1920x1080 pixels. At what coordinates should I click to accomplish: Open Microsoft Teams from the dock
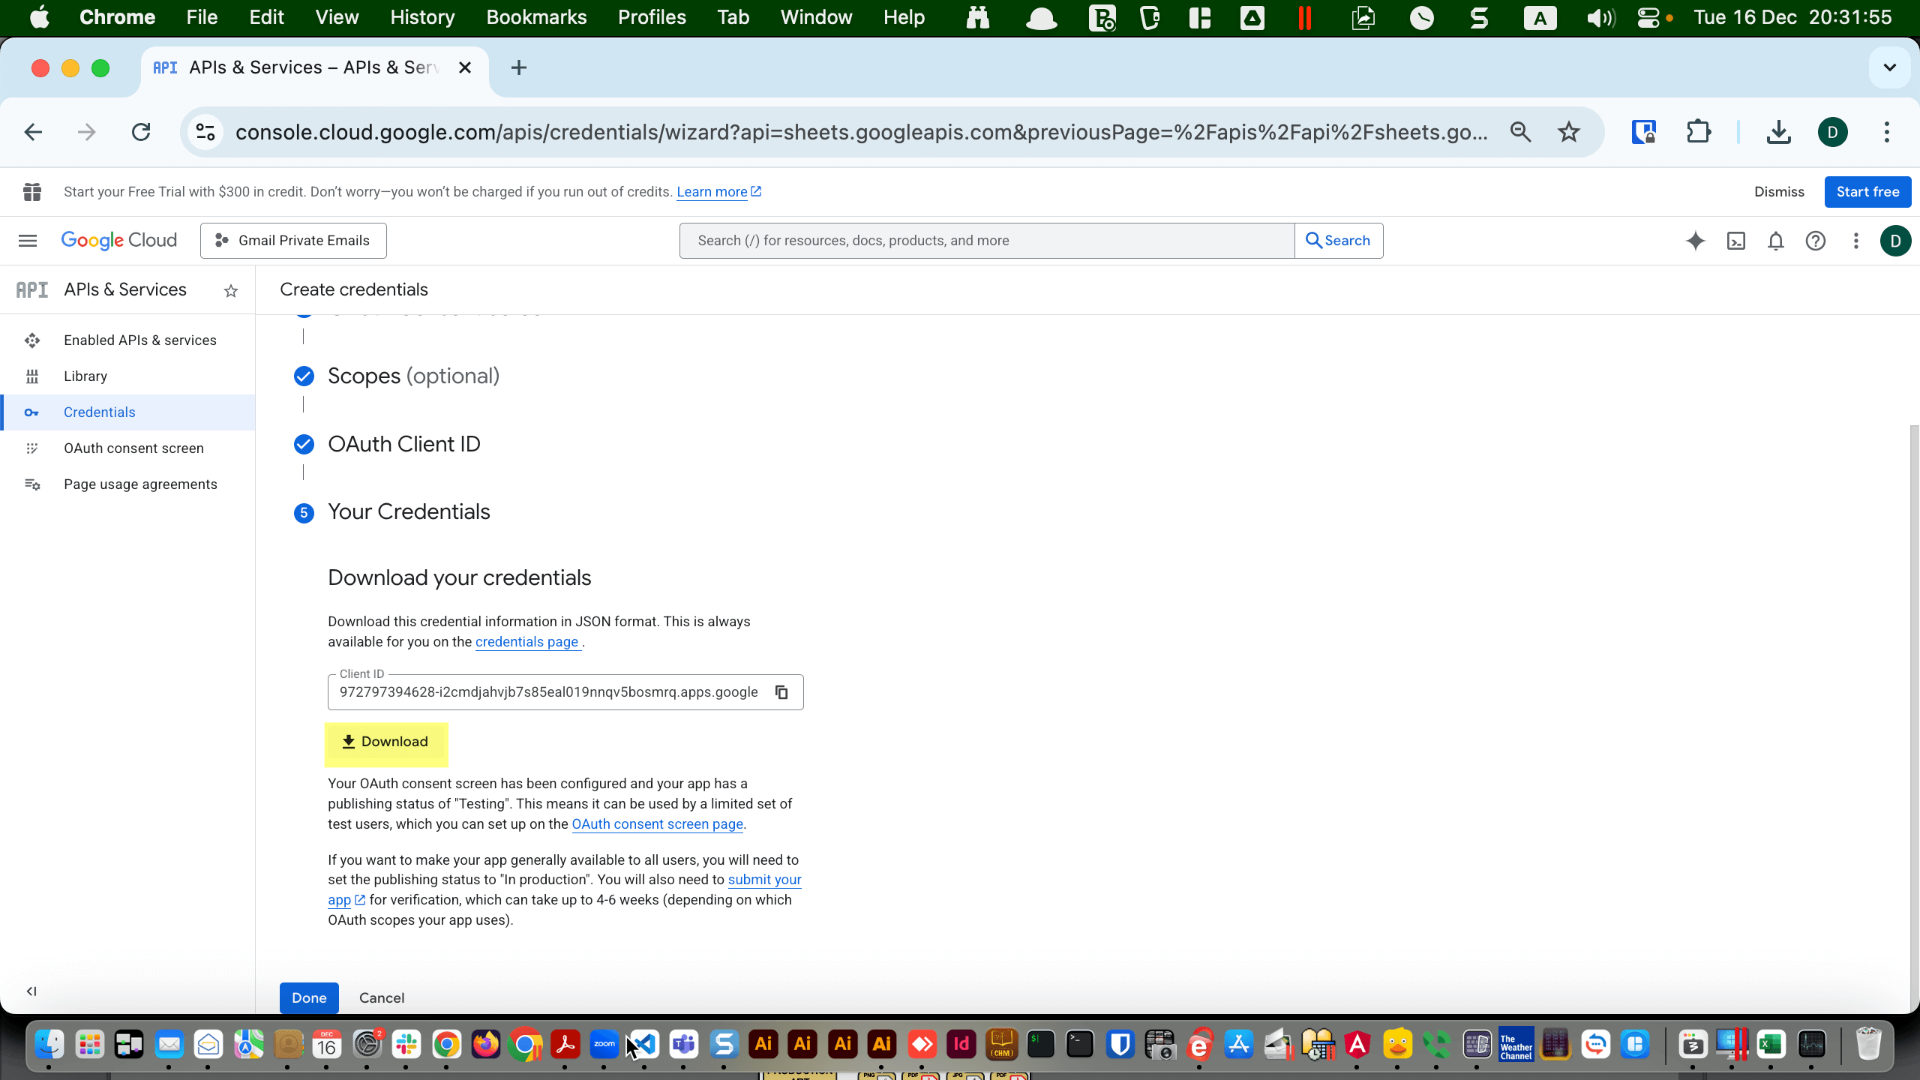[684, 1044]
